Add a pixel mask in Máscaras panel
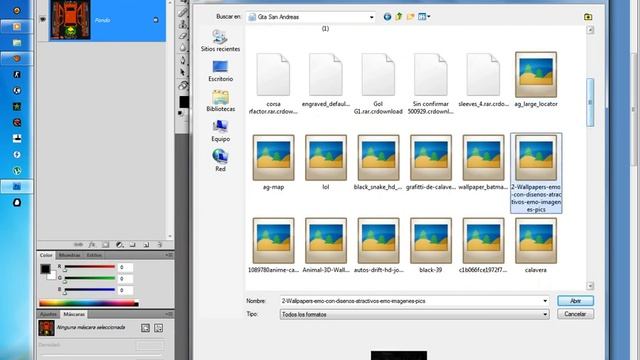Image resolution: width=640 pixels, height=360 pixels. [x=145, y=328]
